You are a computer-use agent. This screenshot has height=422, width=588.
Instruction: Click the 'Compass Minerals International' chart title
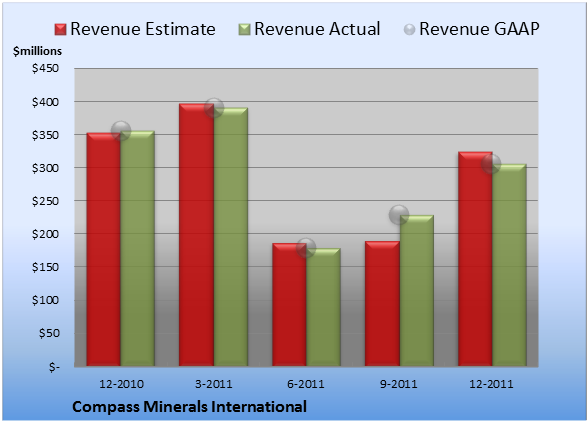point(189,407)
